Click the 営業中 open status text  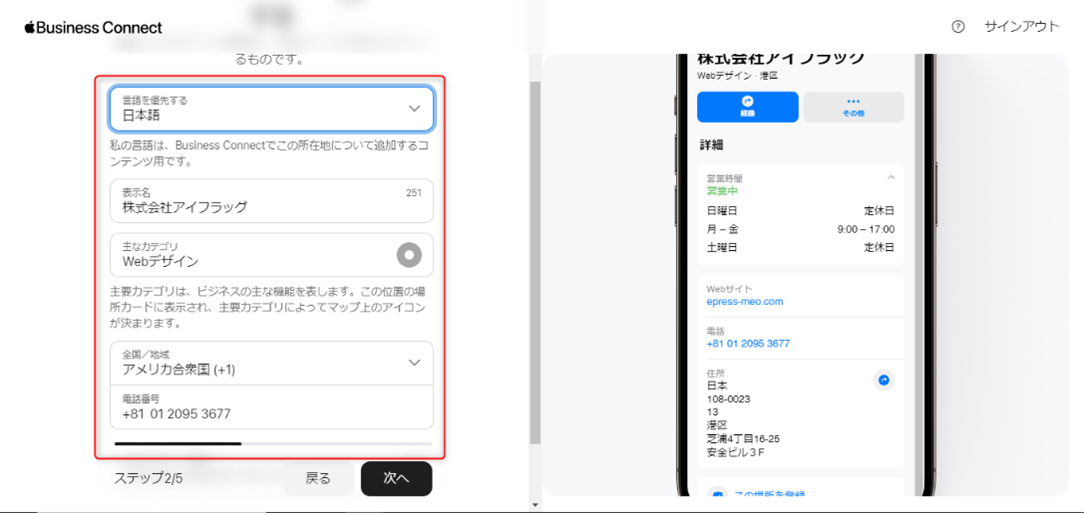coord(722,191)
